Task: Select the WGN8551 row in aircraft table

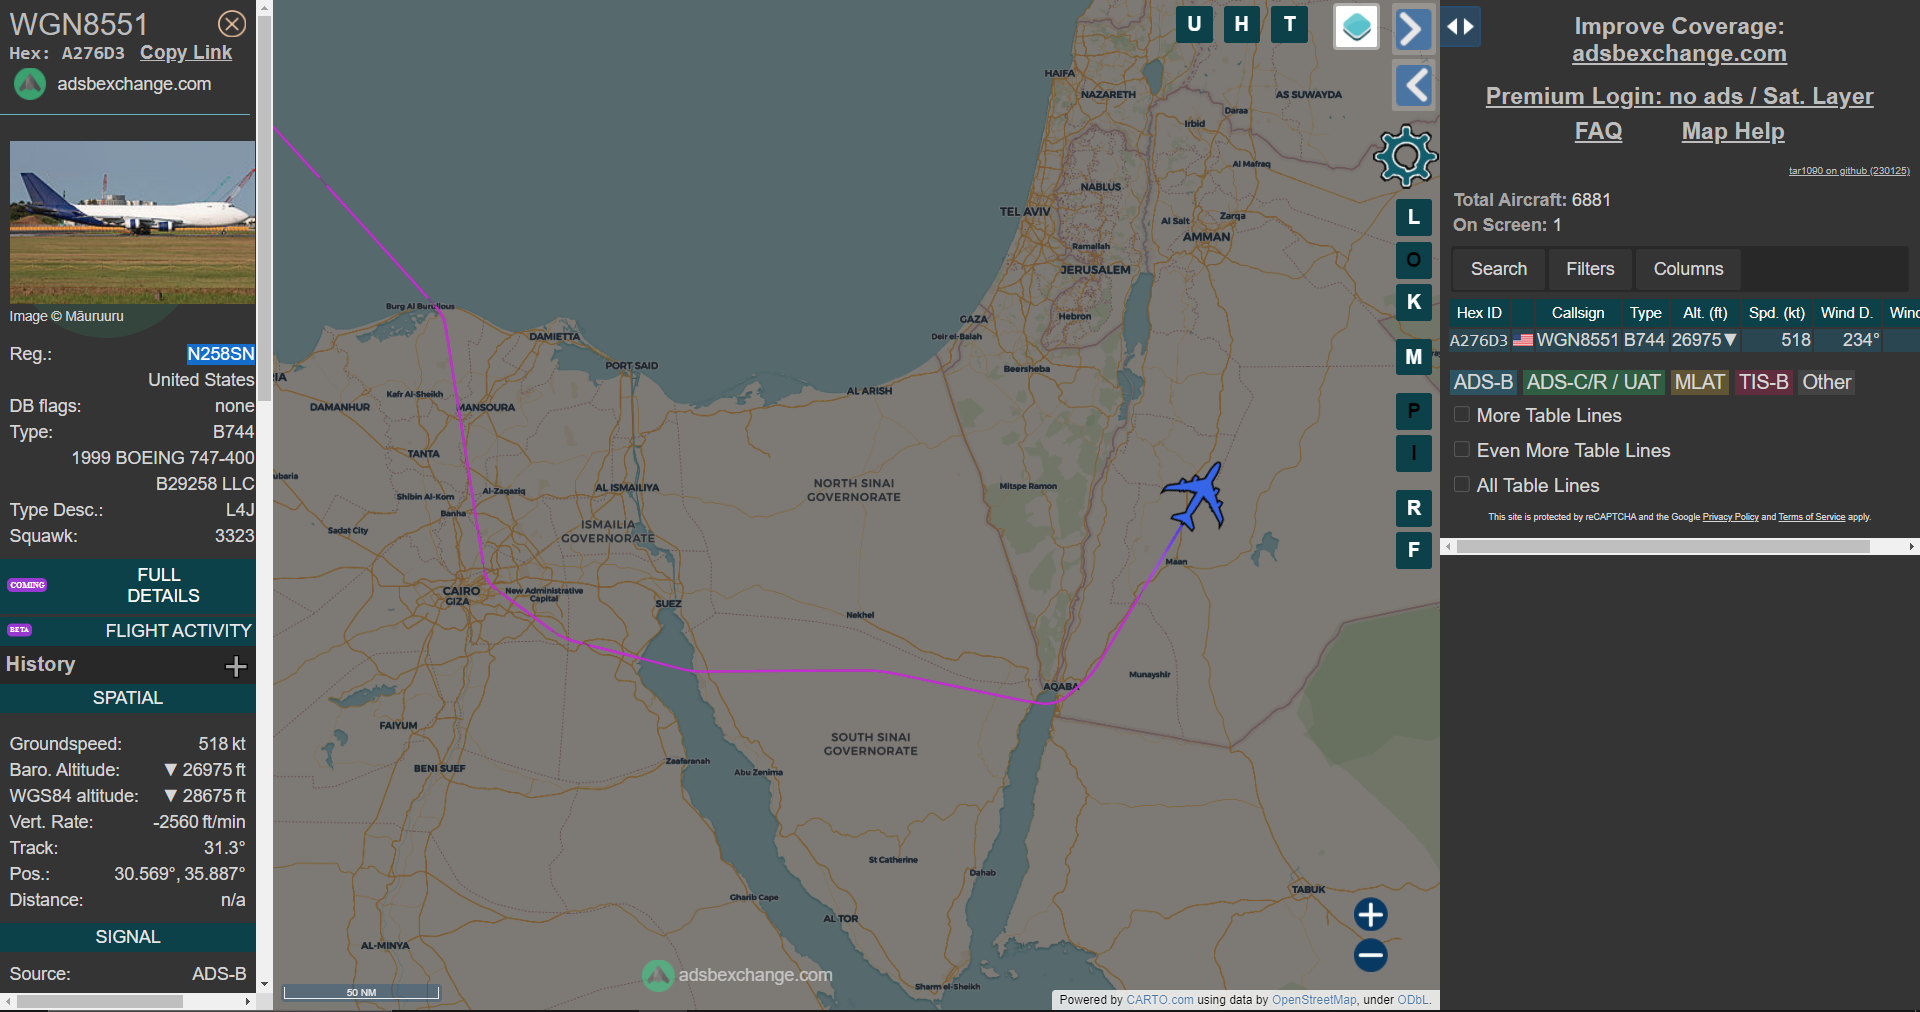Action: (1684, 340)
